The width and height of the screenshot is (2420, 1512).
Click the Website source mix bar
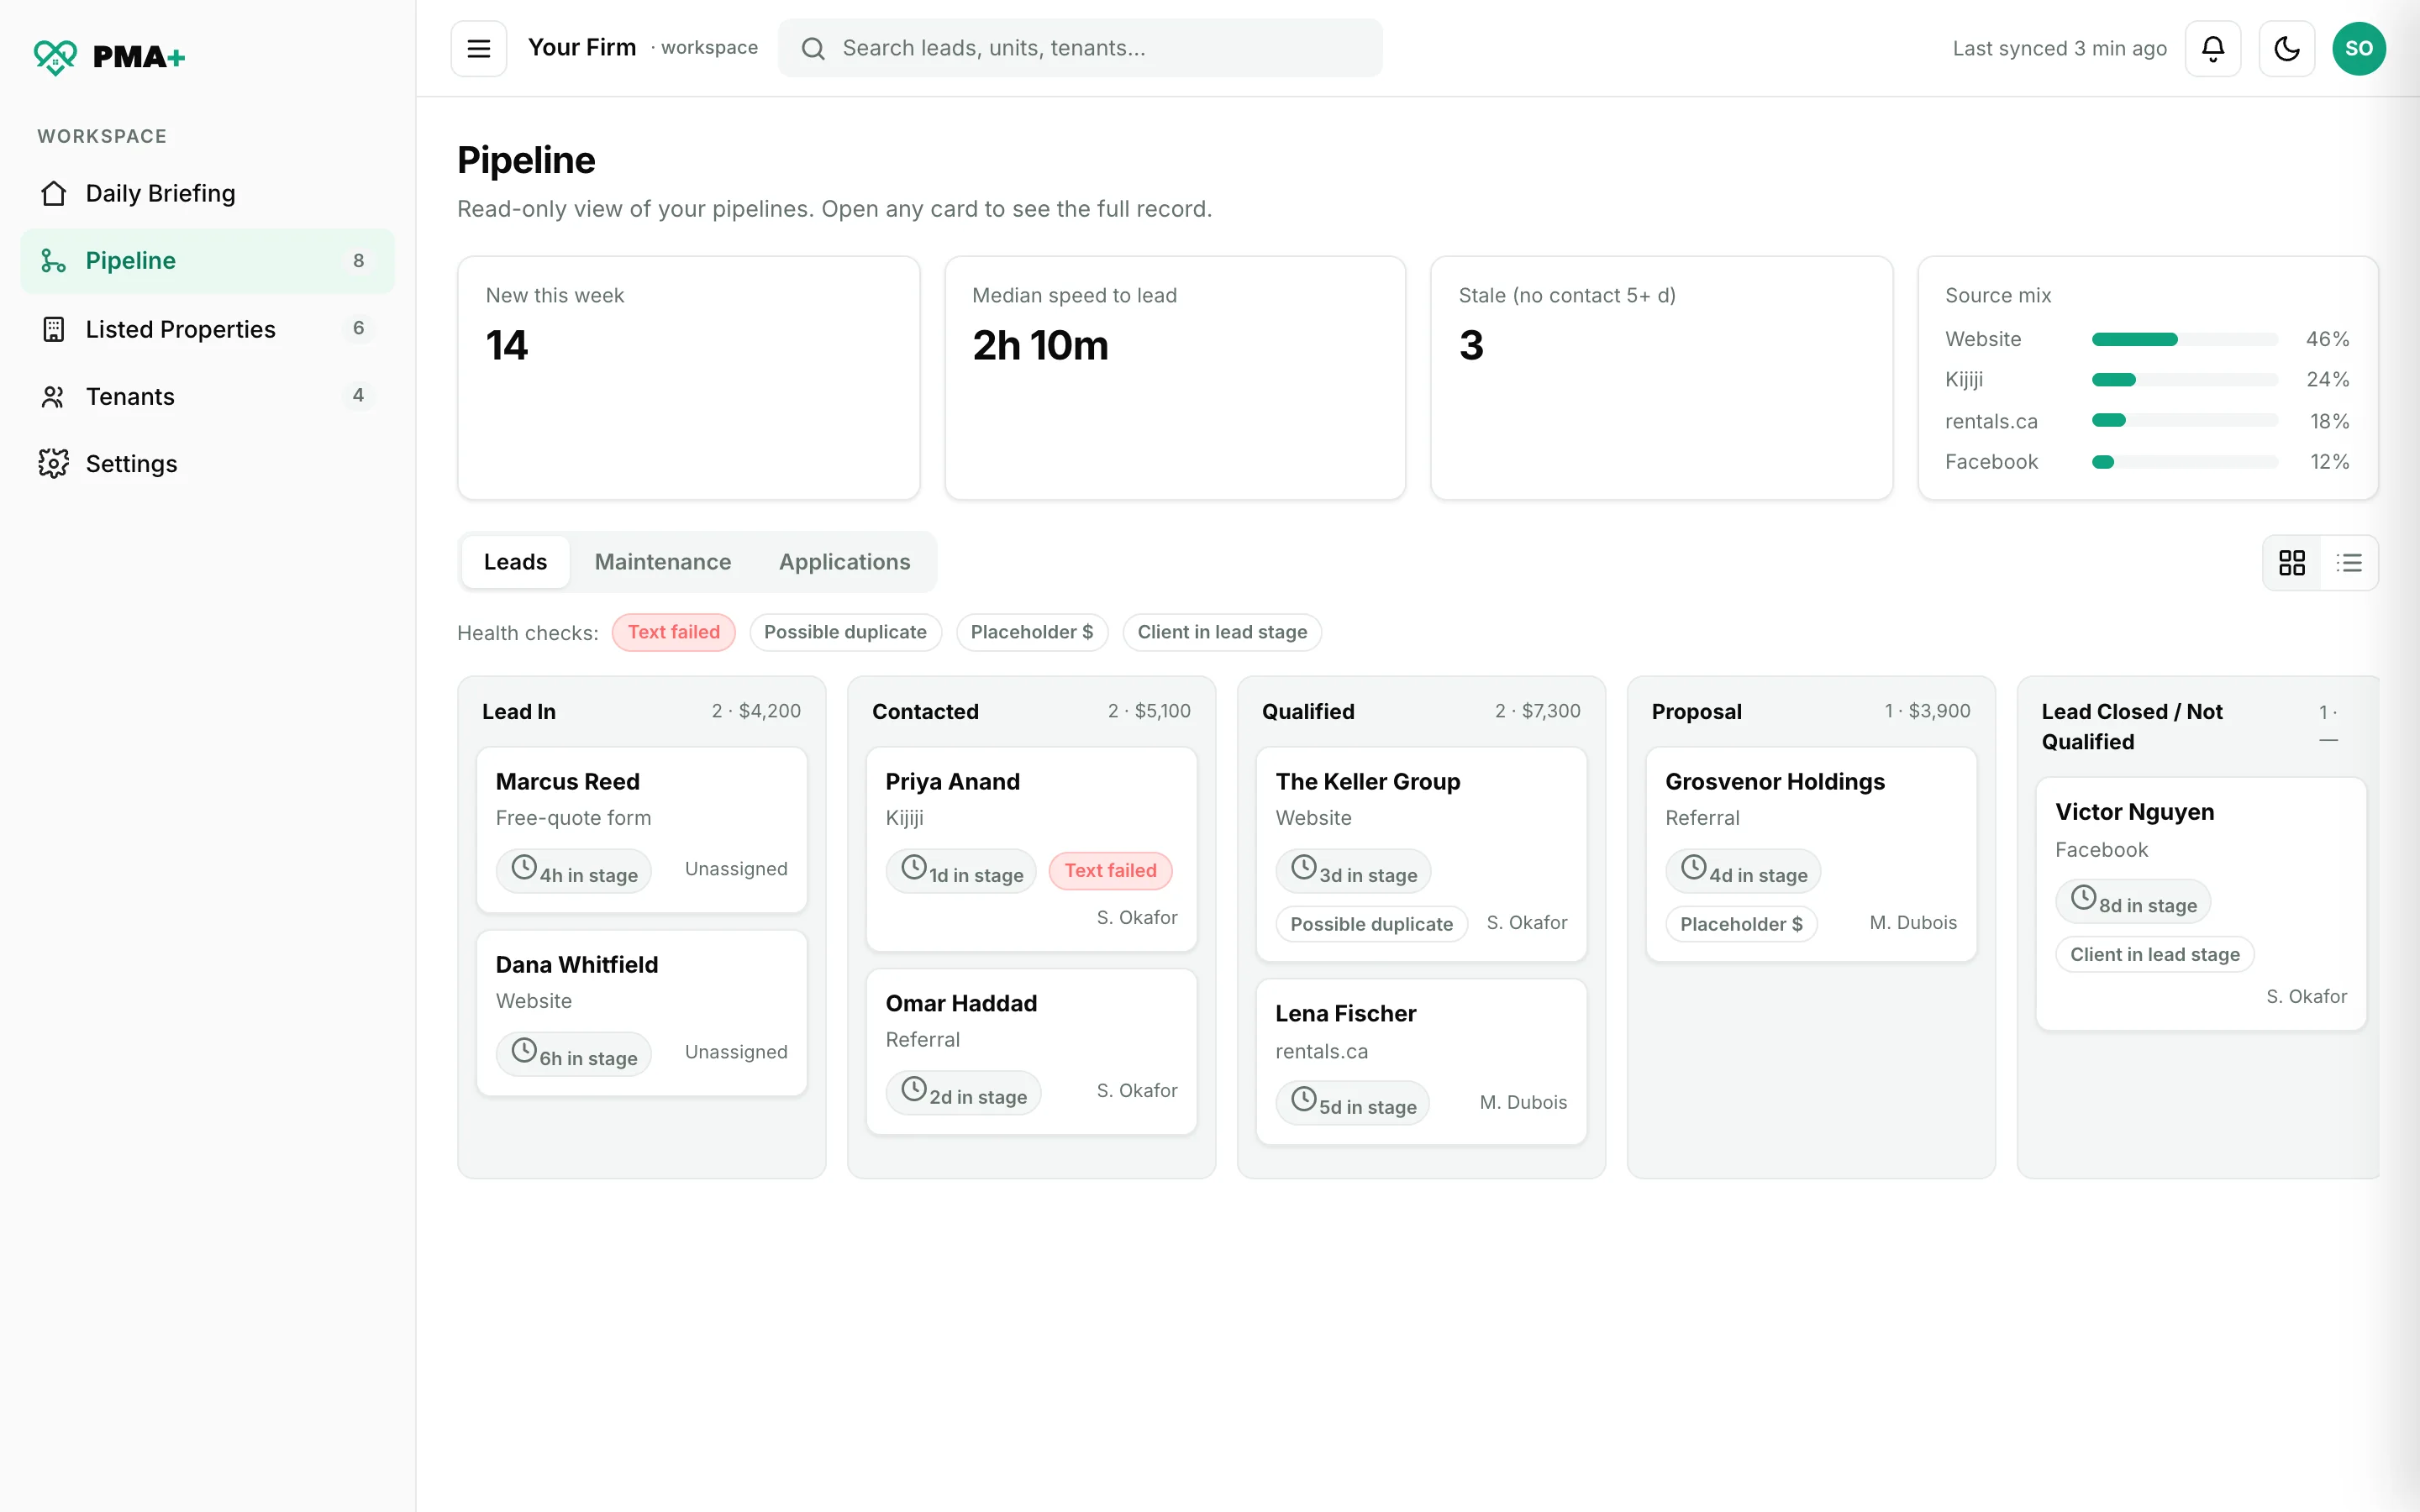point(2184,339)
